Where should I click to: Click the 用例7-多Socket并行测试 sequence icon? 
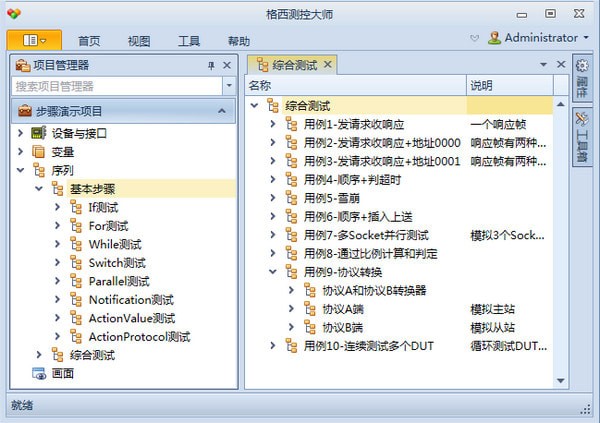[291, 234]
